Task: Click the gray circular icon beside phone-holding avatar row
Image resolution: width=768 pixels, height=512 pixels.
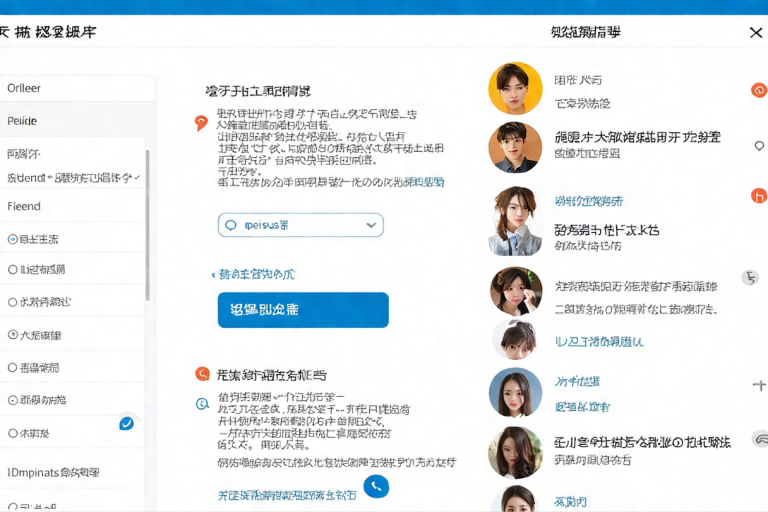Action: coord(750,277)
